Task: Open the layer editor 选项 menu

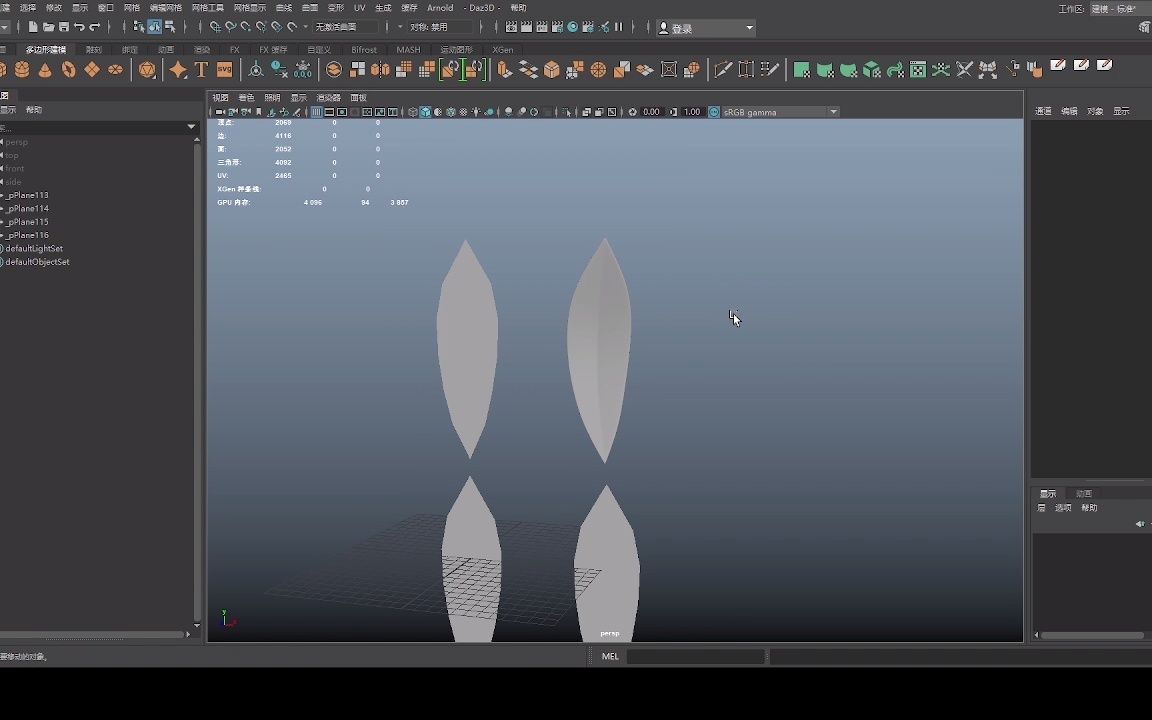Action: pos(1063,508)
